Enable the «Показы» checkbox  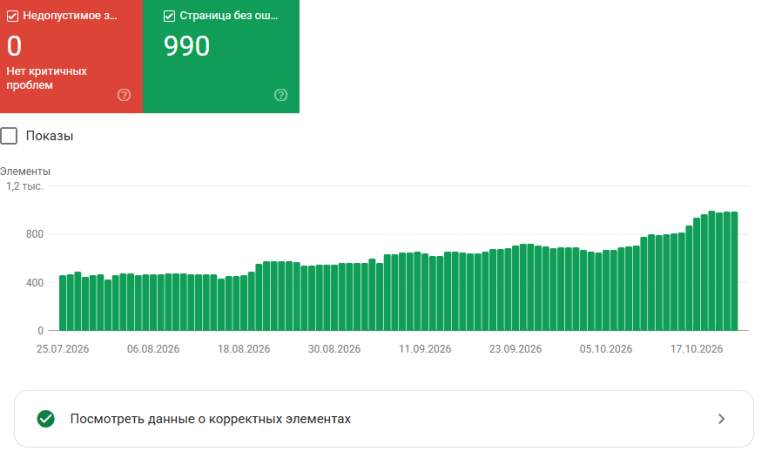(x=9, y=136)
